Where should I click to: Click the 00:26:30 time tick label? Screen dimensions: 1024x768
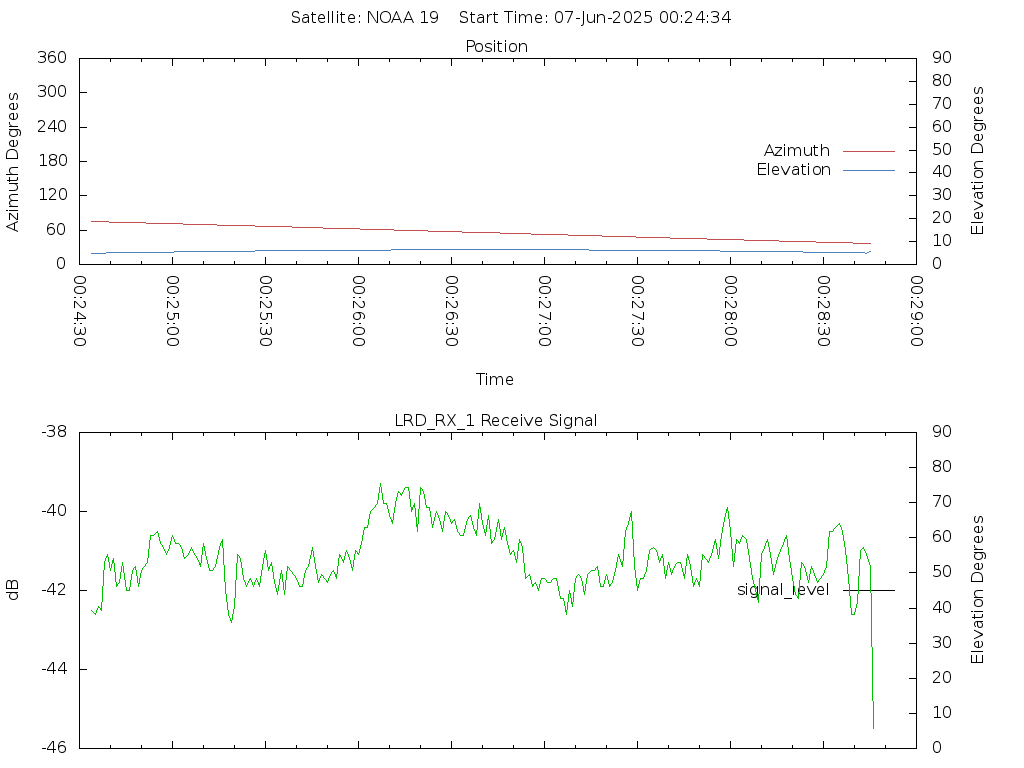point(451,311)
